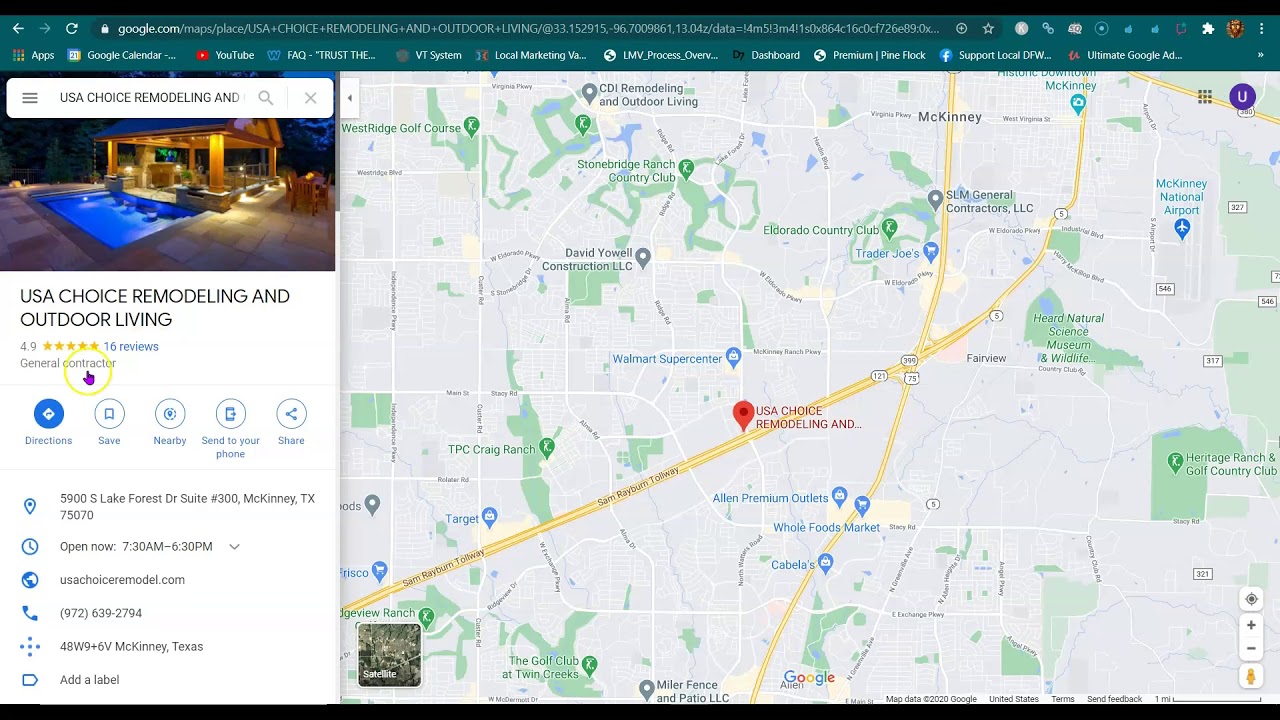Select the TPC Craig Ranch marker
This screenshot has height=720, width=1280.
pyautogui.click(x=547, y=447)
